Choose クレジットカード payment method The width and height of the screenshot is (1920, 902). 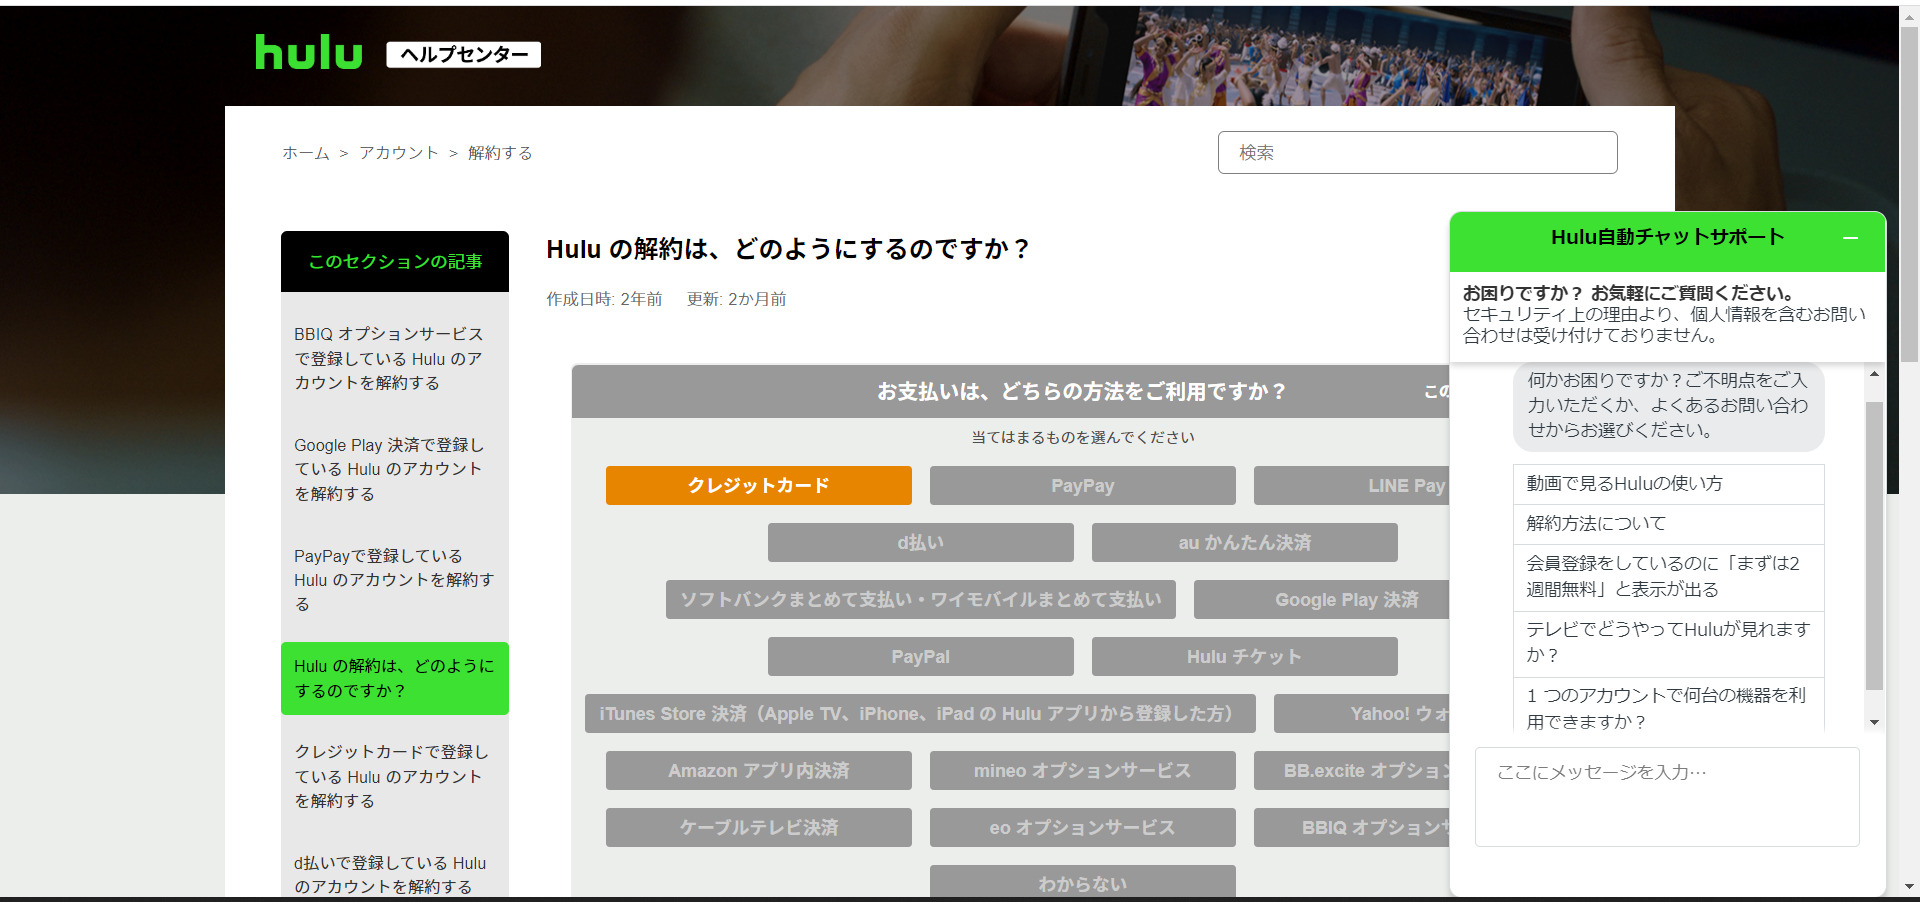tap(758, 485)
